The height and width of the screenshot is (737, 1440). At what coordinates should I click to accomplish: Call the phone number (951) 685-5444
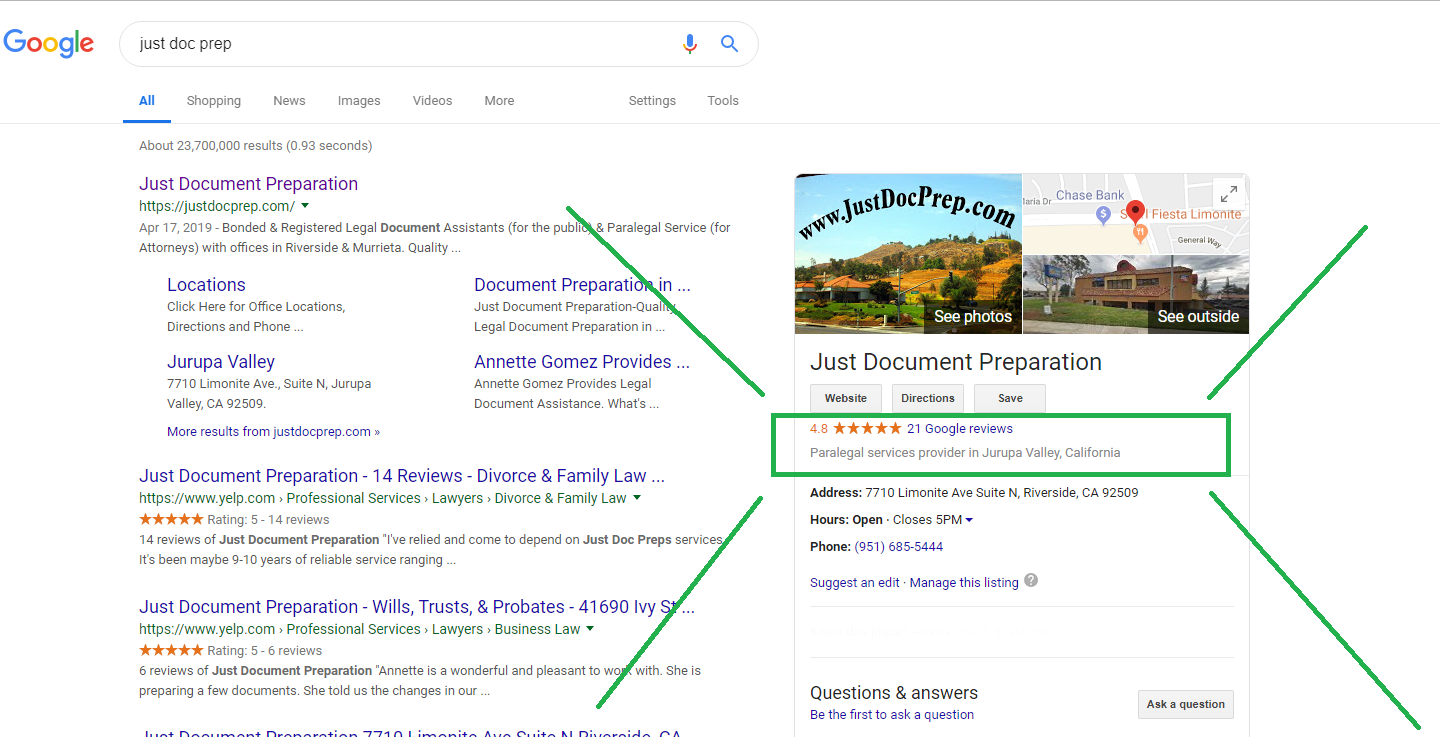898,547
